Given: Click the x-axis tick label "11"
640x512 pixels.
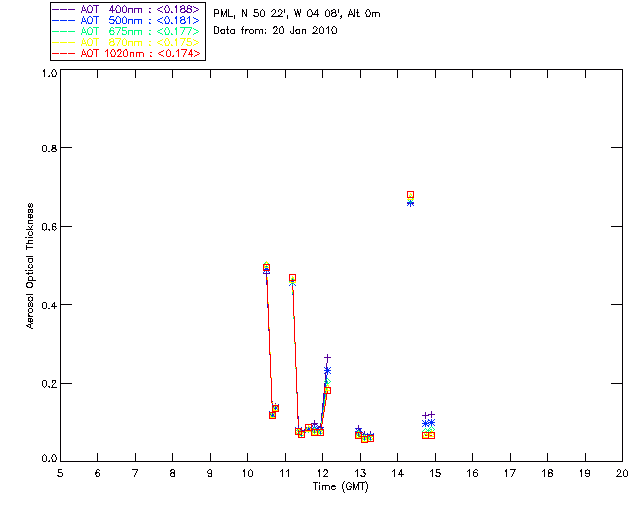Looking at the screenshot, I should click(285, 473).
